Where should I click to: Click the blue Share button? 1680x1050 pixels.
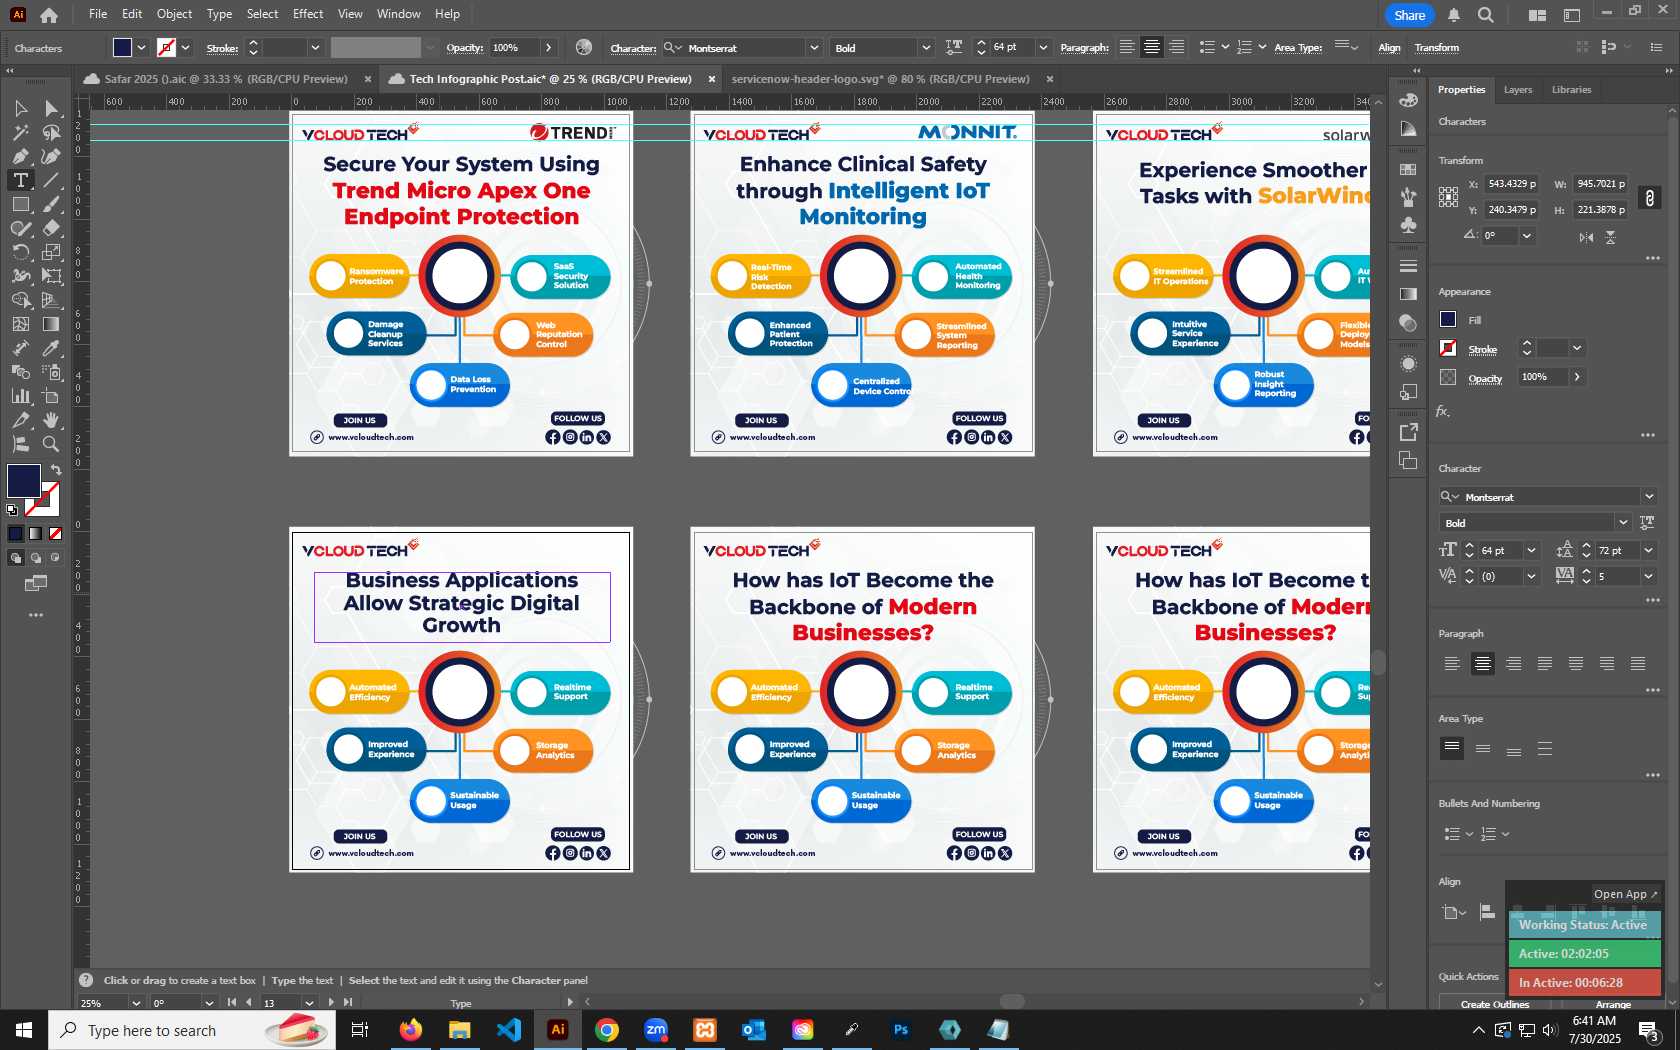coord(1409,15)
